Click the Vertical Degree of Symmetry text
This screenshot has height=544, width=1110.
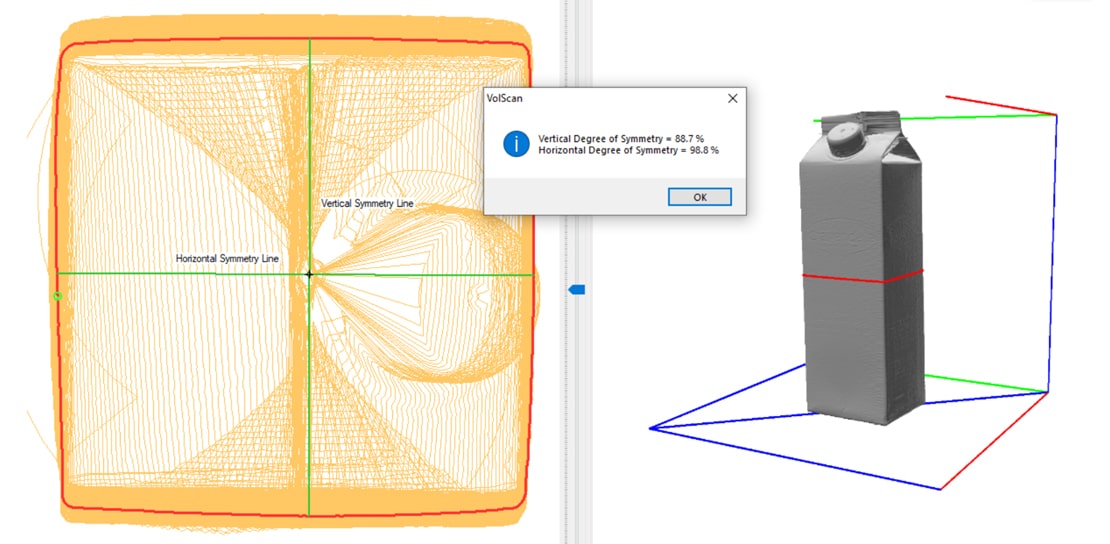click(x=628, y=138)
